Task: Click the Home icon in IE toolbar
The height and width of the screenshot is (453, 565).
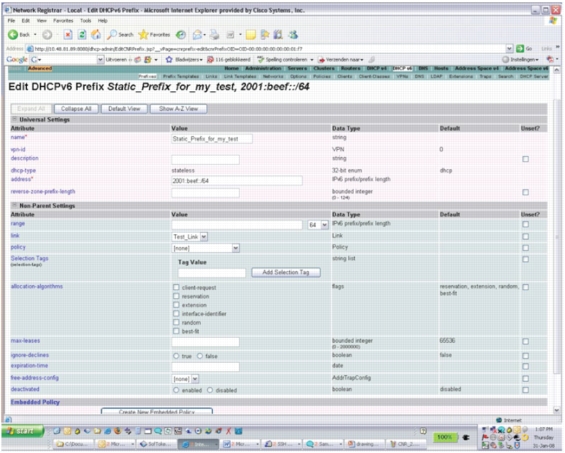Action: (x=96, y=35)
